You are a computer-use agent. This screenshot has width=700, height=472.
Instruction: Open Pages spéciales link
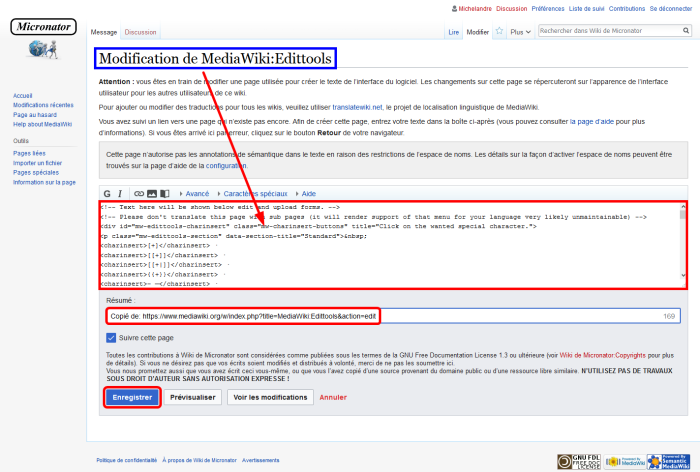pos(36,172)
